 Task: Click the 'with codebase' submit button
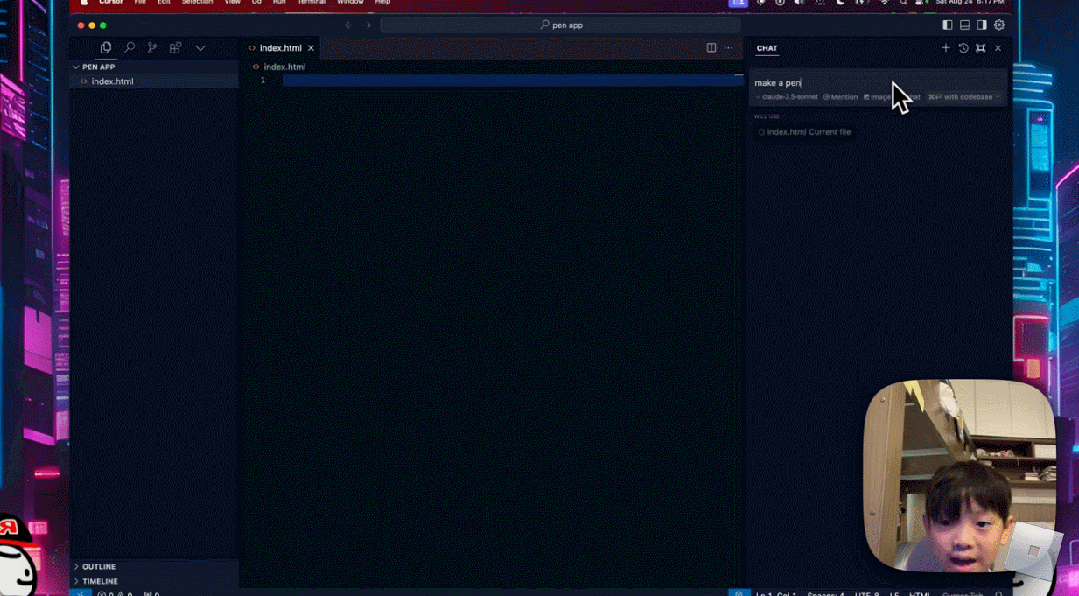click(965, 97)
